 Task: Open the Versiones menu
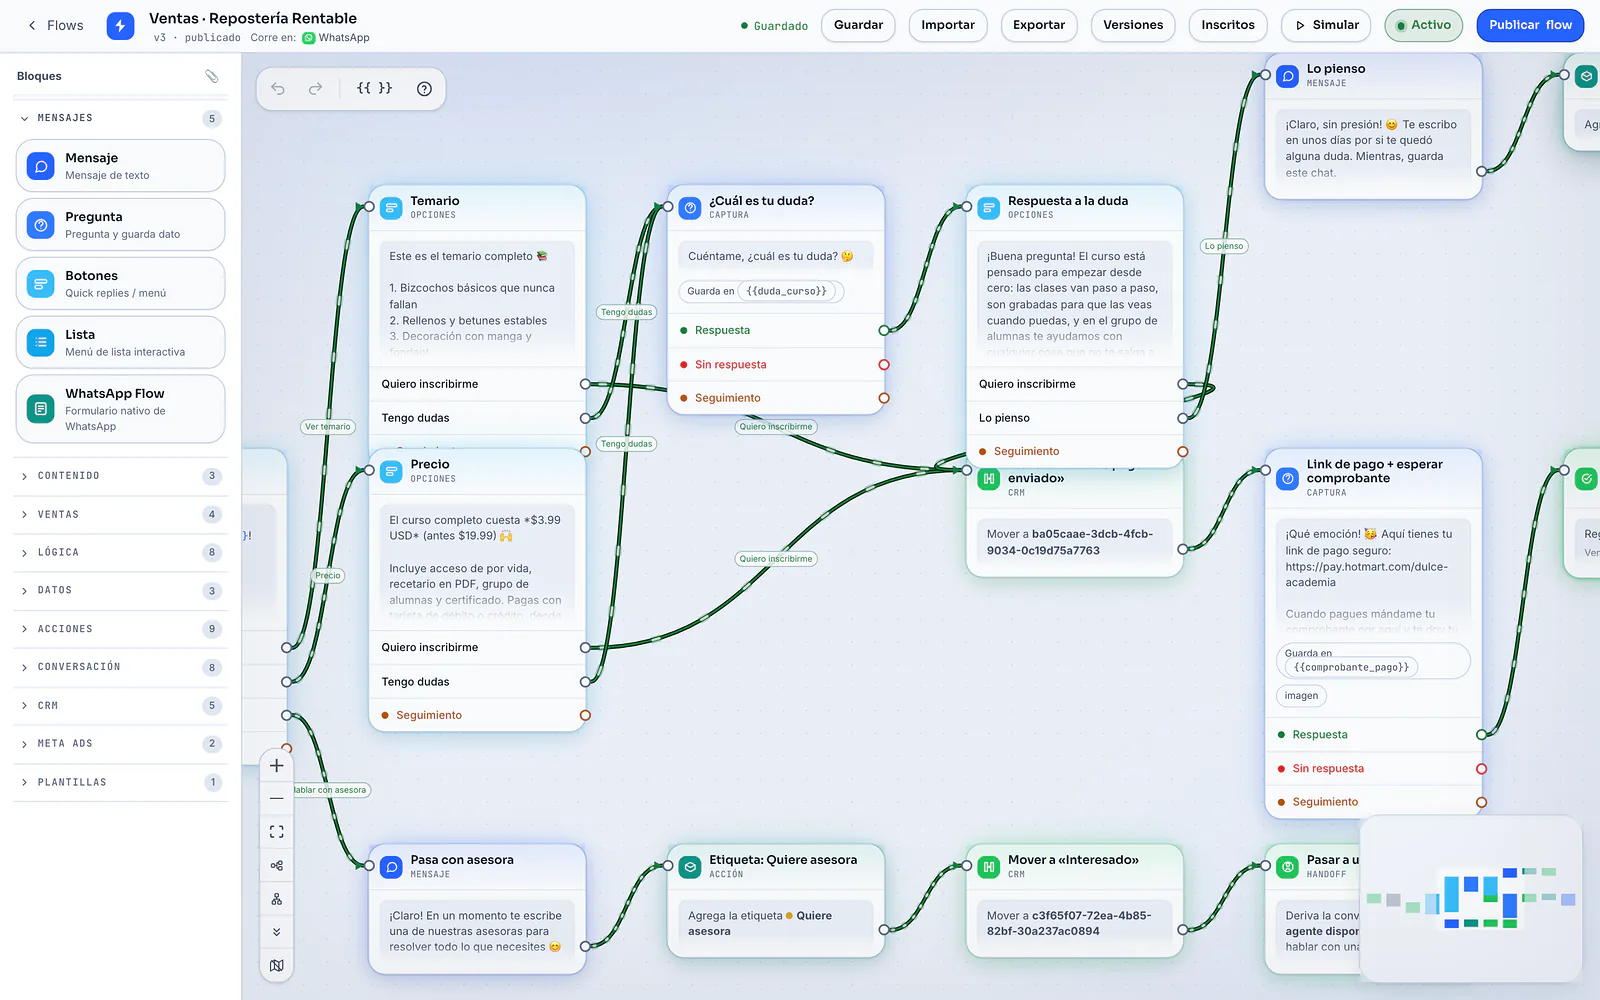click(x=1133, y=25)
